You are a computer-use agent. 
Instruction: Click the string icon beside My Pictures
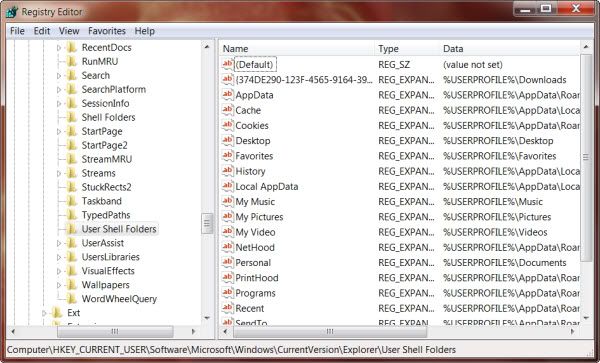pyautogui.click(x=227, y=216)
